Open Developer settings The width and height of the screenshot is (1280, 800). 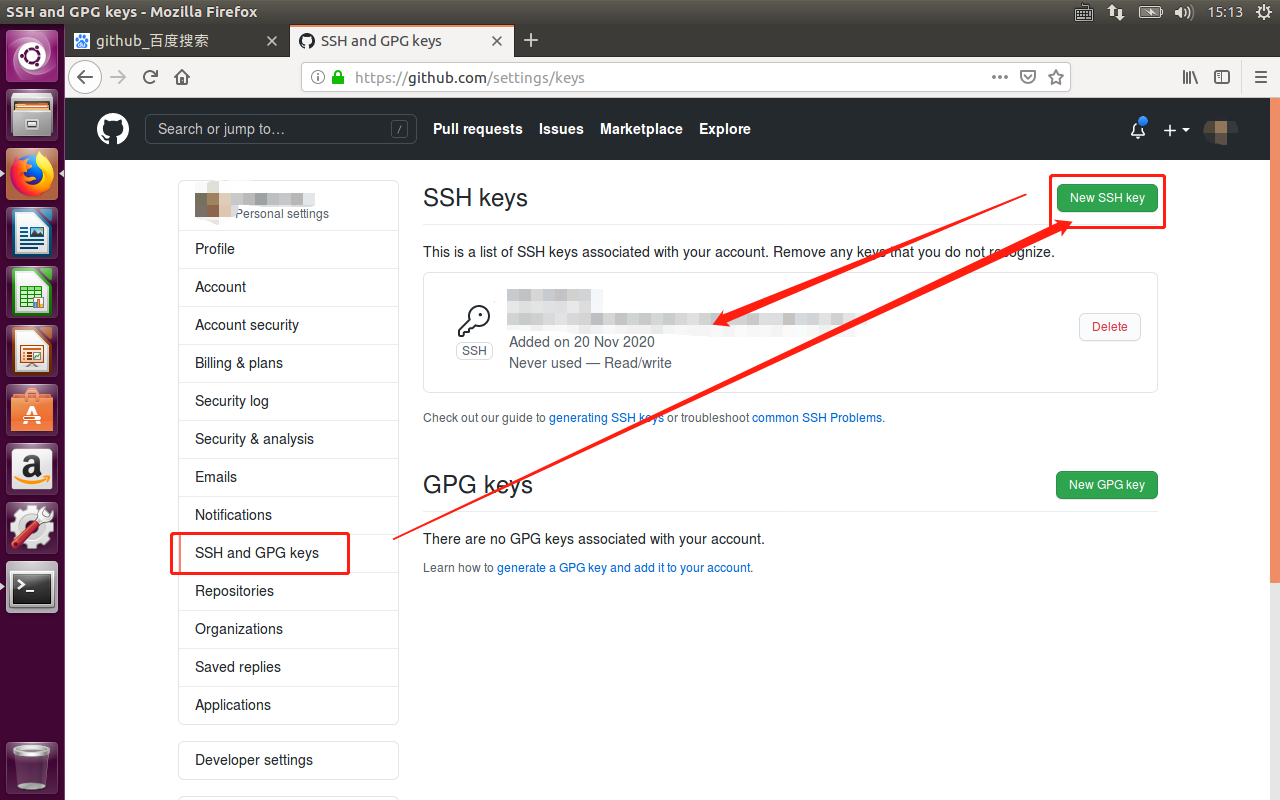click(x=288, y=760)
